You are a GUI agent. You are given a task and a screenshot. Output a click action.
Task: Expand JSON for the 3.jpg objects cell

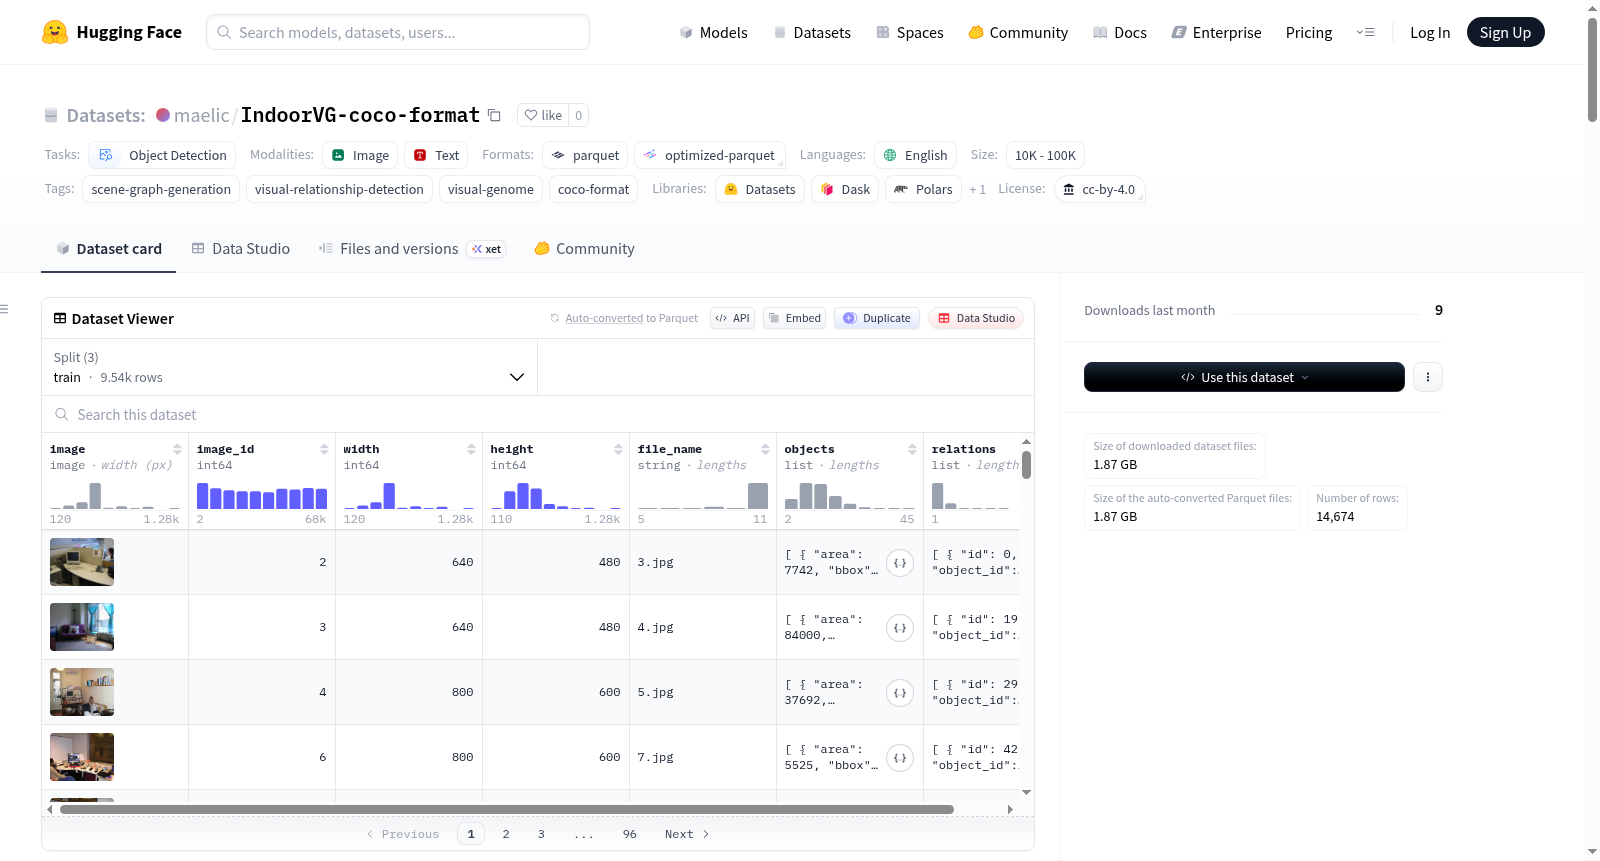click(x=900, y=563)
